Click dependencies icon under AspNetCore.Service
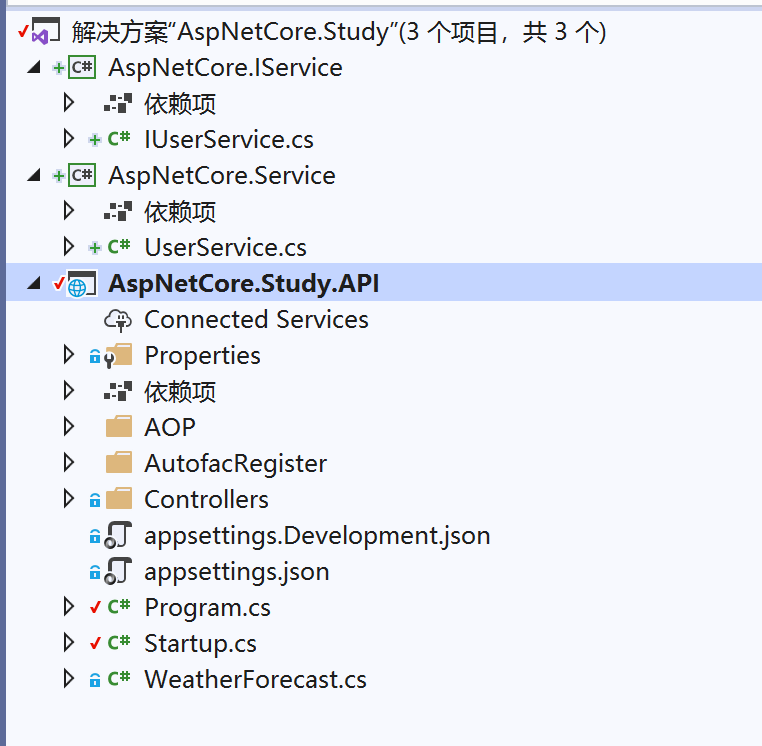The image size is (762, 746). coord(118,211)
